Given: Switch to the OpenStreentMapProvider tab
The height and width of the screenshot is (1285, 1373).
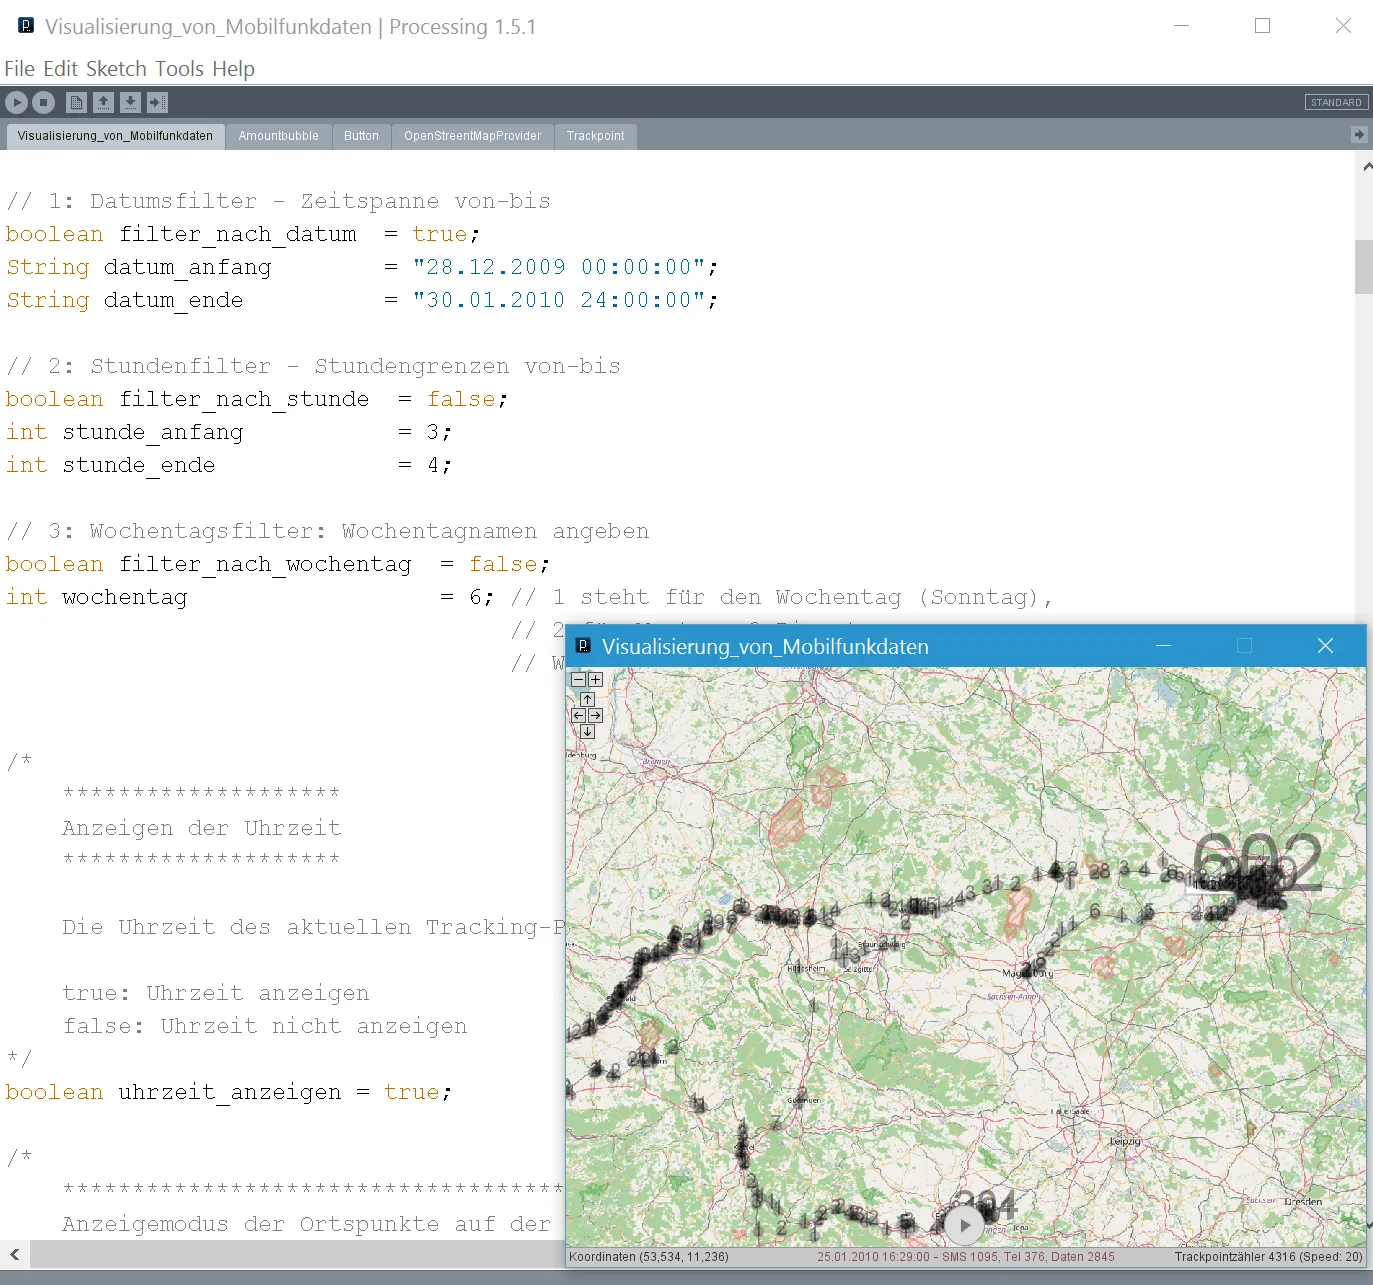Looking at the screenshot, I should coord(472,136).
